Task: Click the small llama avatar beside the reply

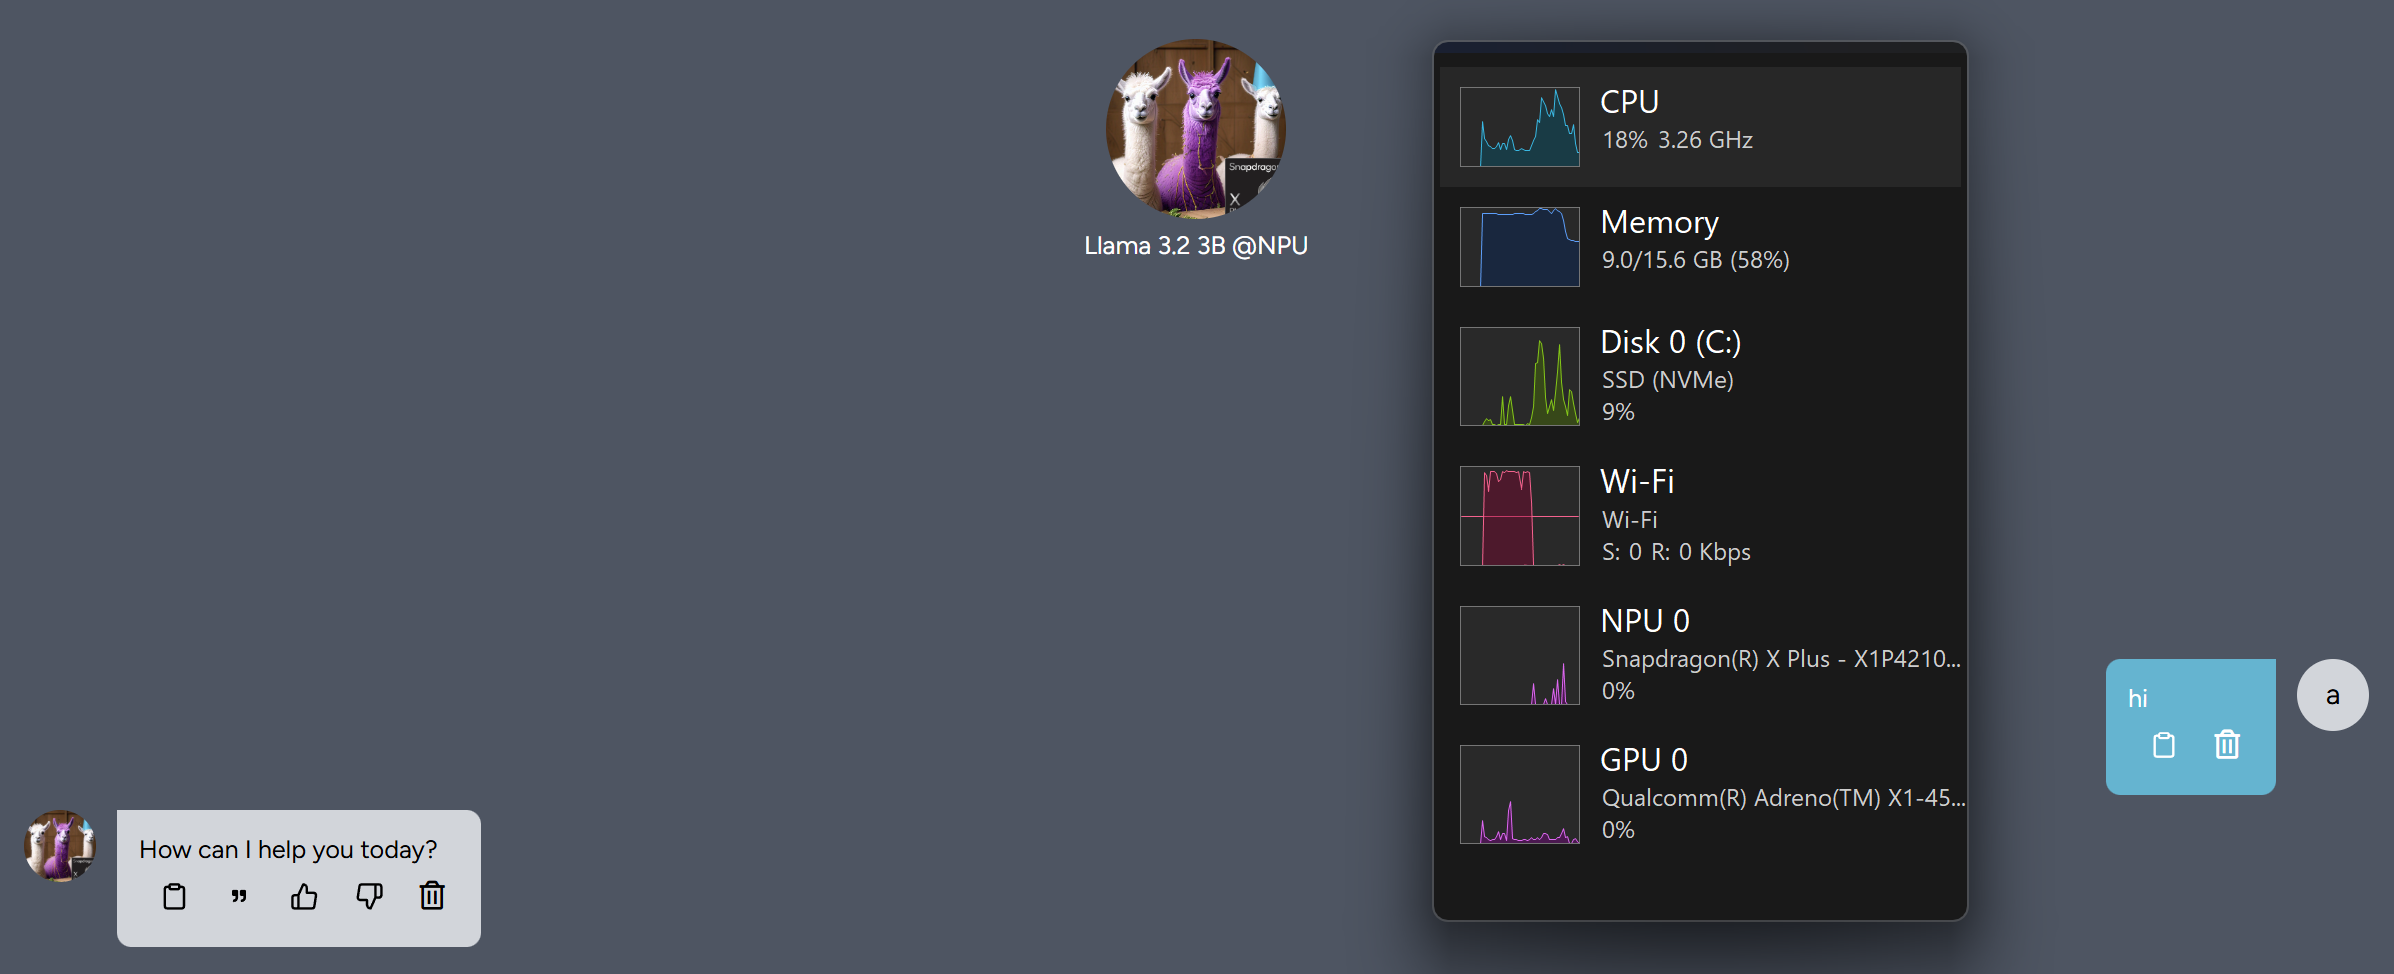Action: coord(60,846)
